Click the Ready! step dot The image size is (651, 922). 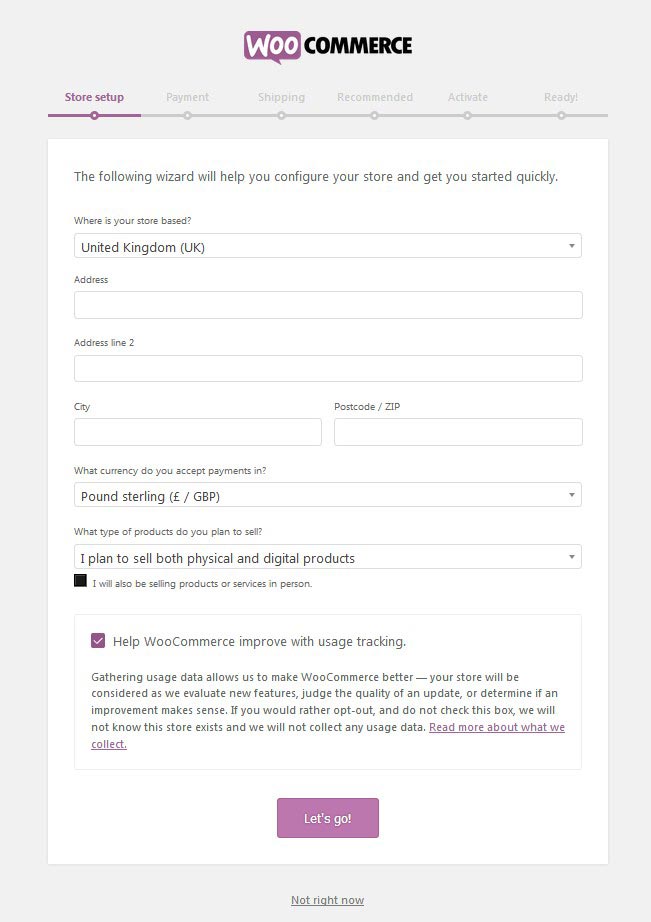[x=561, y=116]
